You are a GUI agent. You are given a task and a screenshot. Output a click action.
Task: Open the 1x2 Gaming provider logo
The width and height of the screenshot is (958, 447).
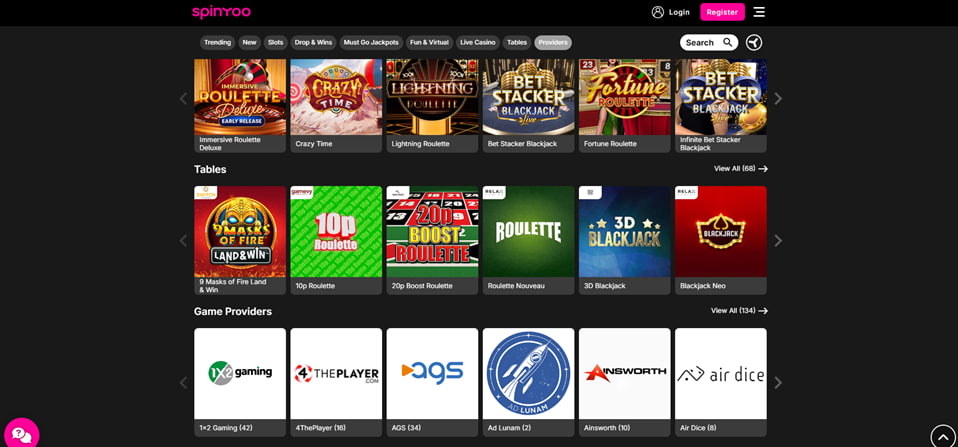[x=240, y=373]
